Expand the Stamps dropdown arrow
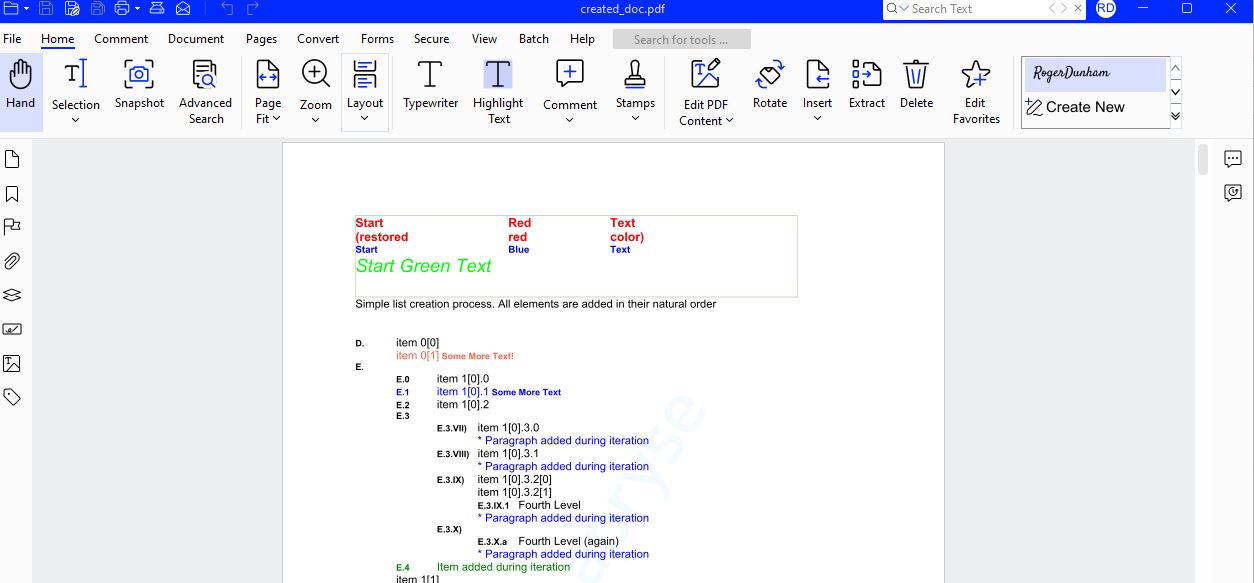The width and height of the screenshot is (1254, 583). coord(635,119)
